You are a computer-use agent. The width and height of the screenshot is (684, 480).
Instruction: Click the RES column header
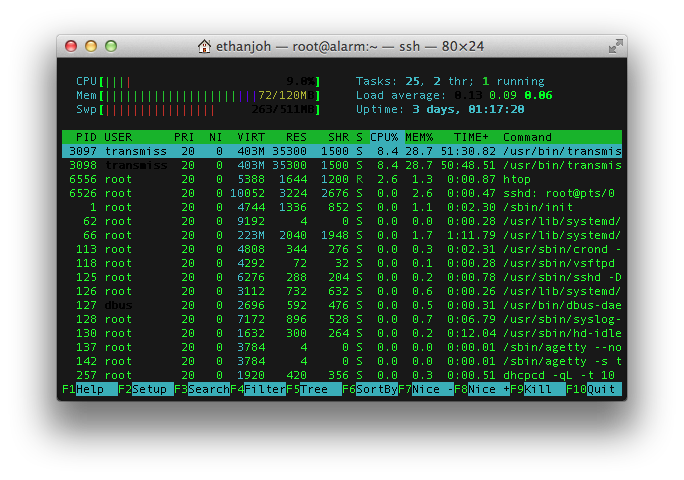(296, 137)
